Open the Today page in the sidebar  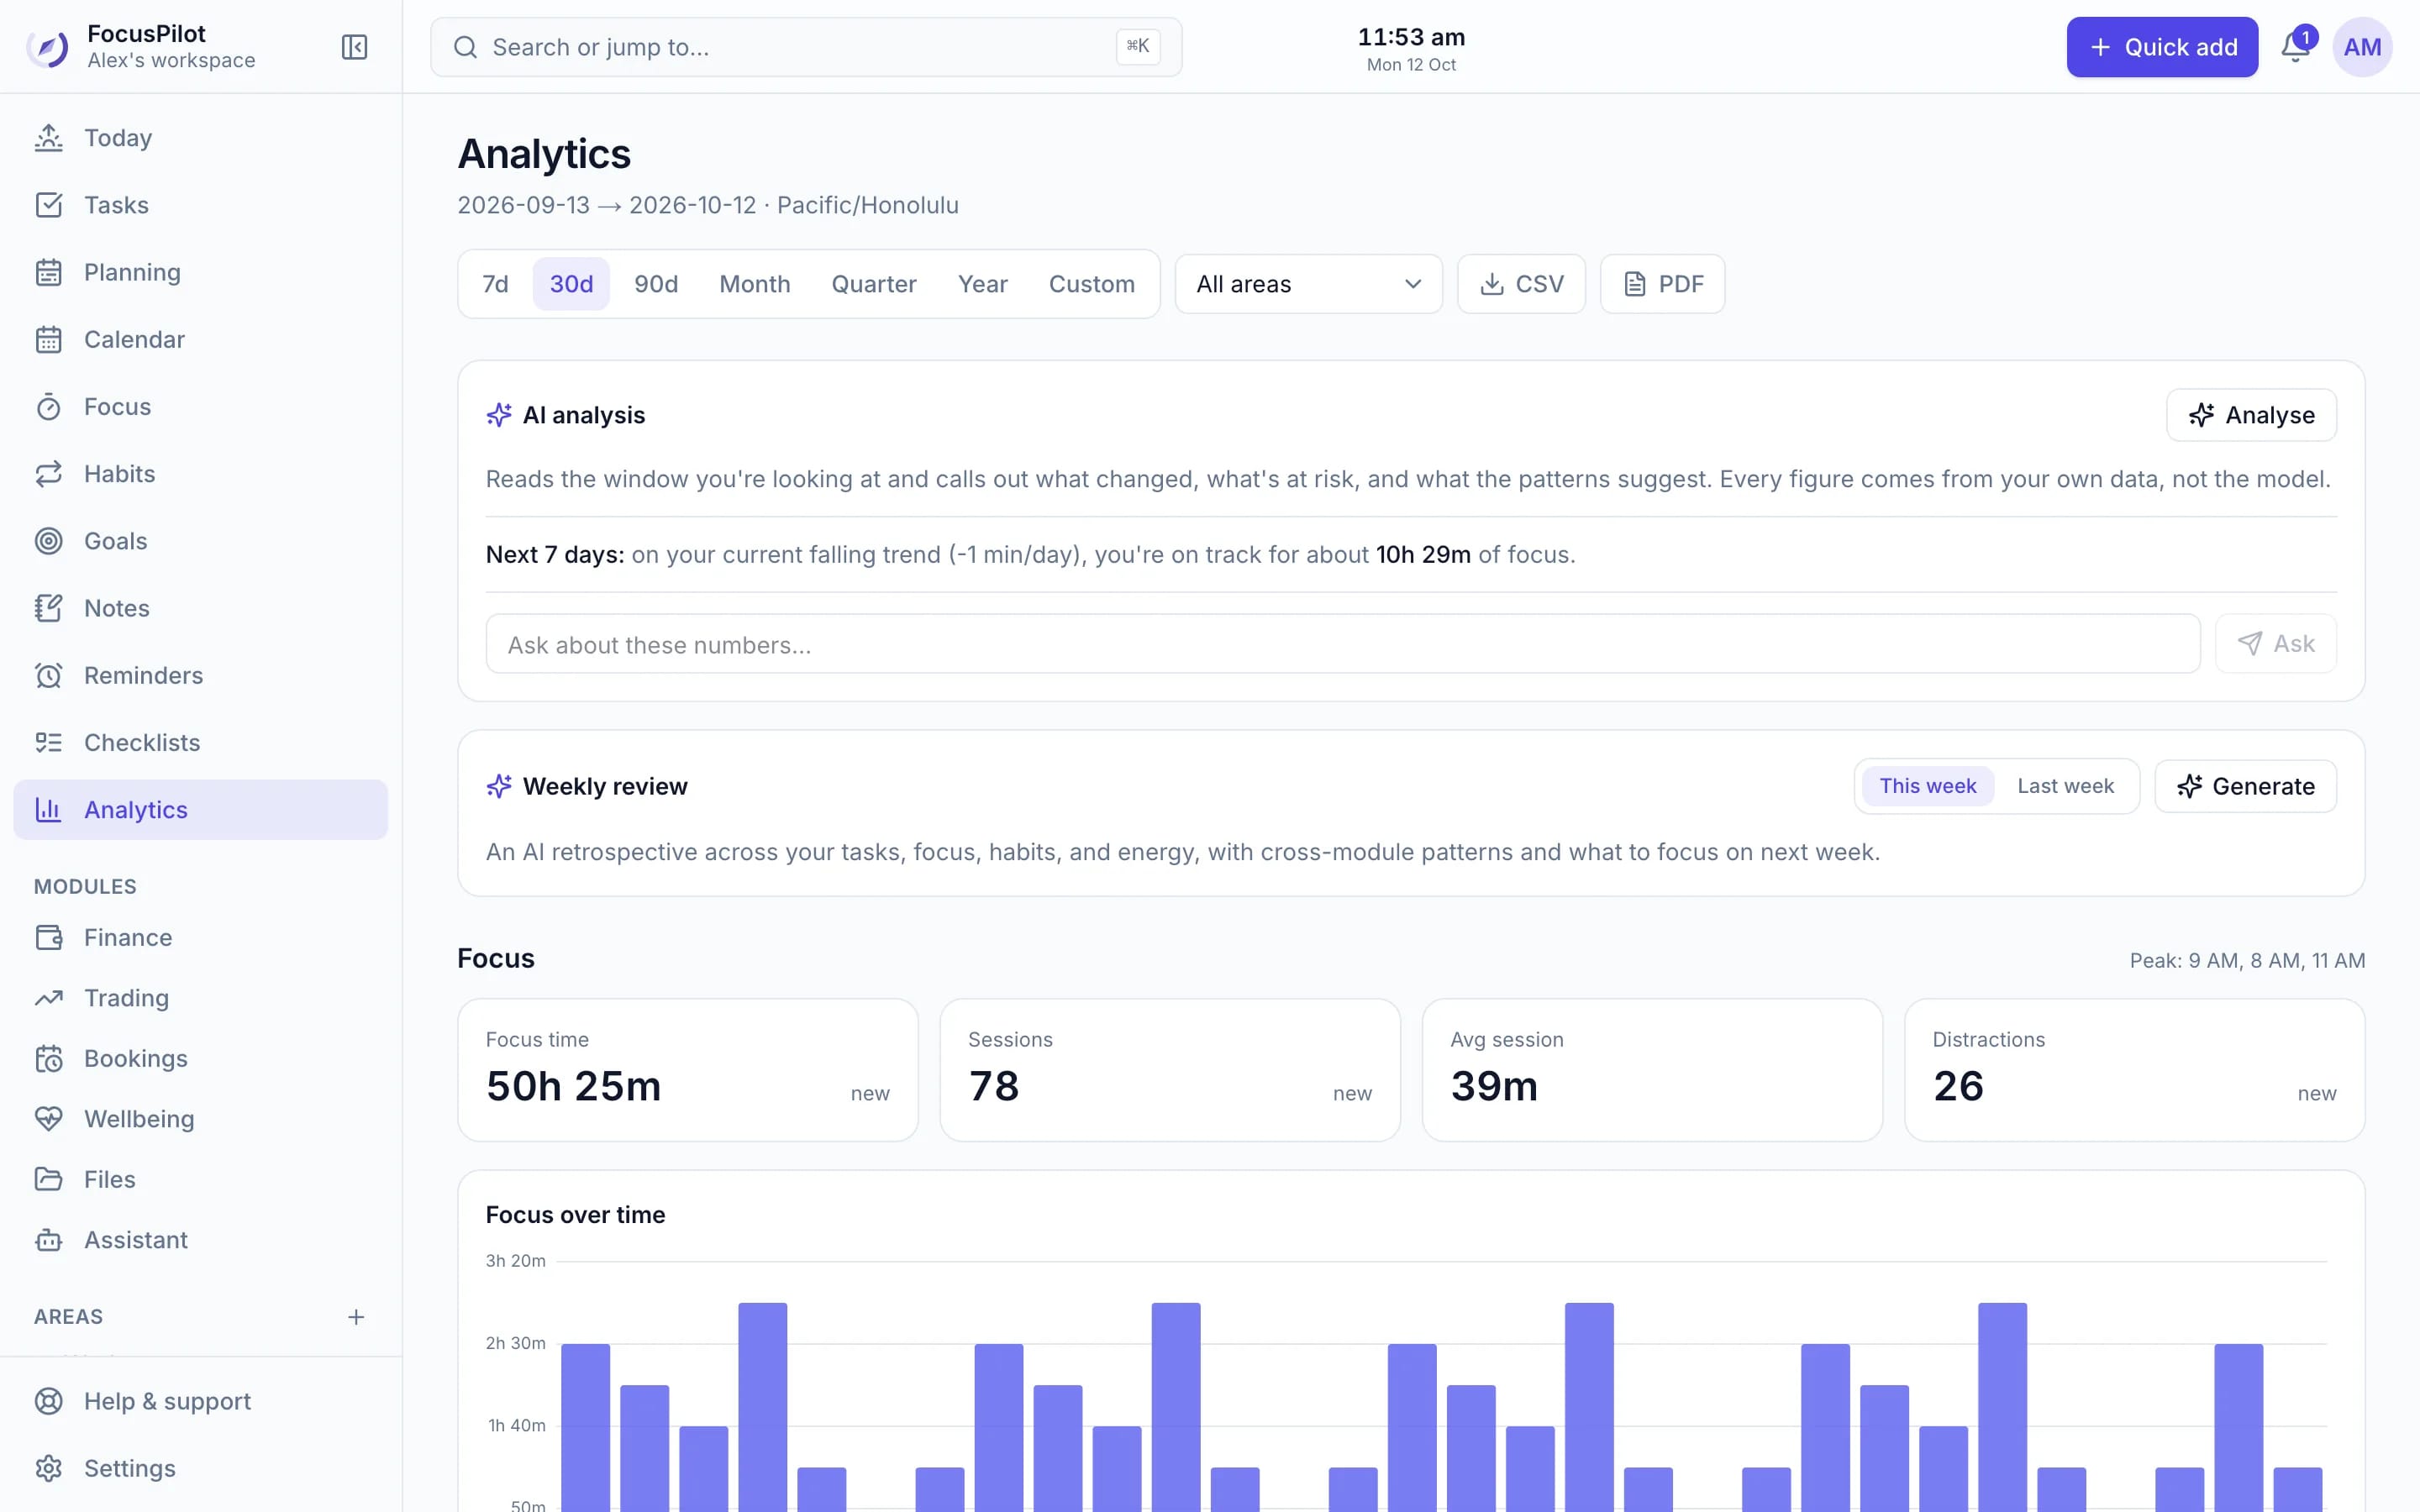[x=201, y=138]
